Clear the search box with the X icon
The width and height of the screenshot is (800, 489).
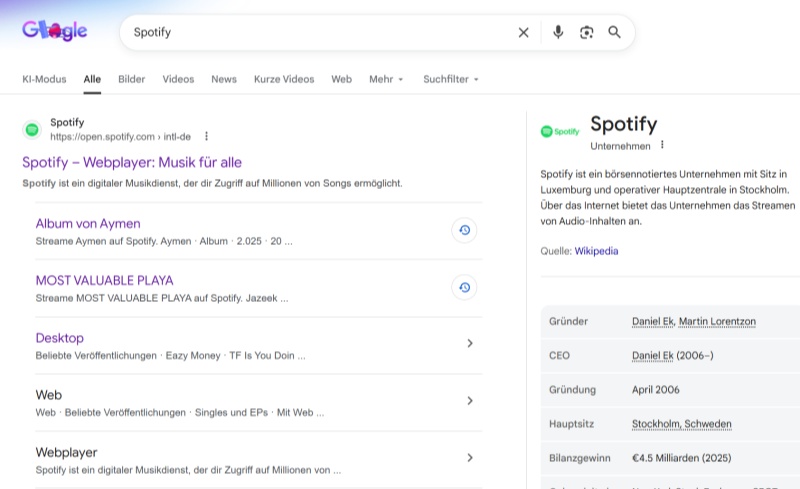523,33
